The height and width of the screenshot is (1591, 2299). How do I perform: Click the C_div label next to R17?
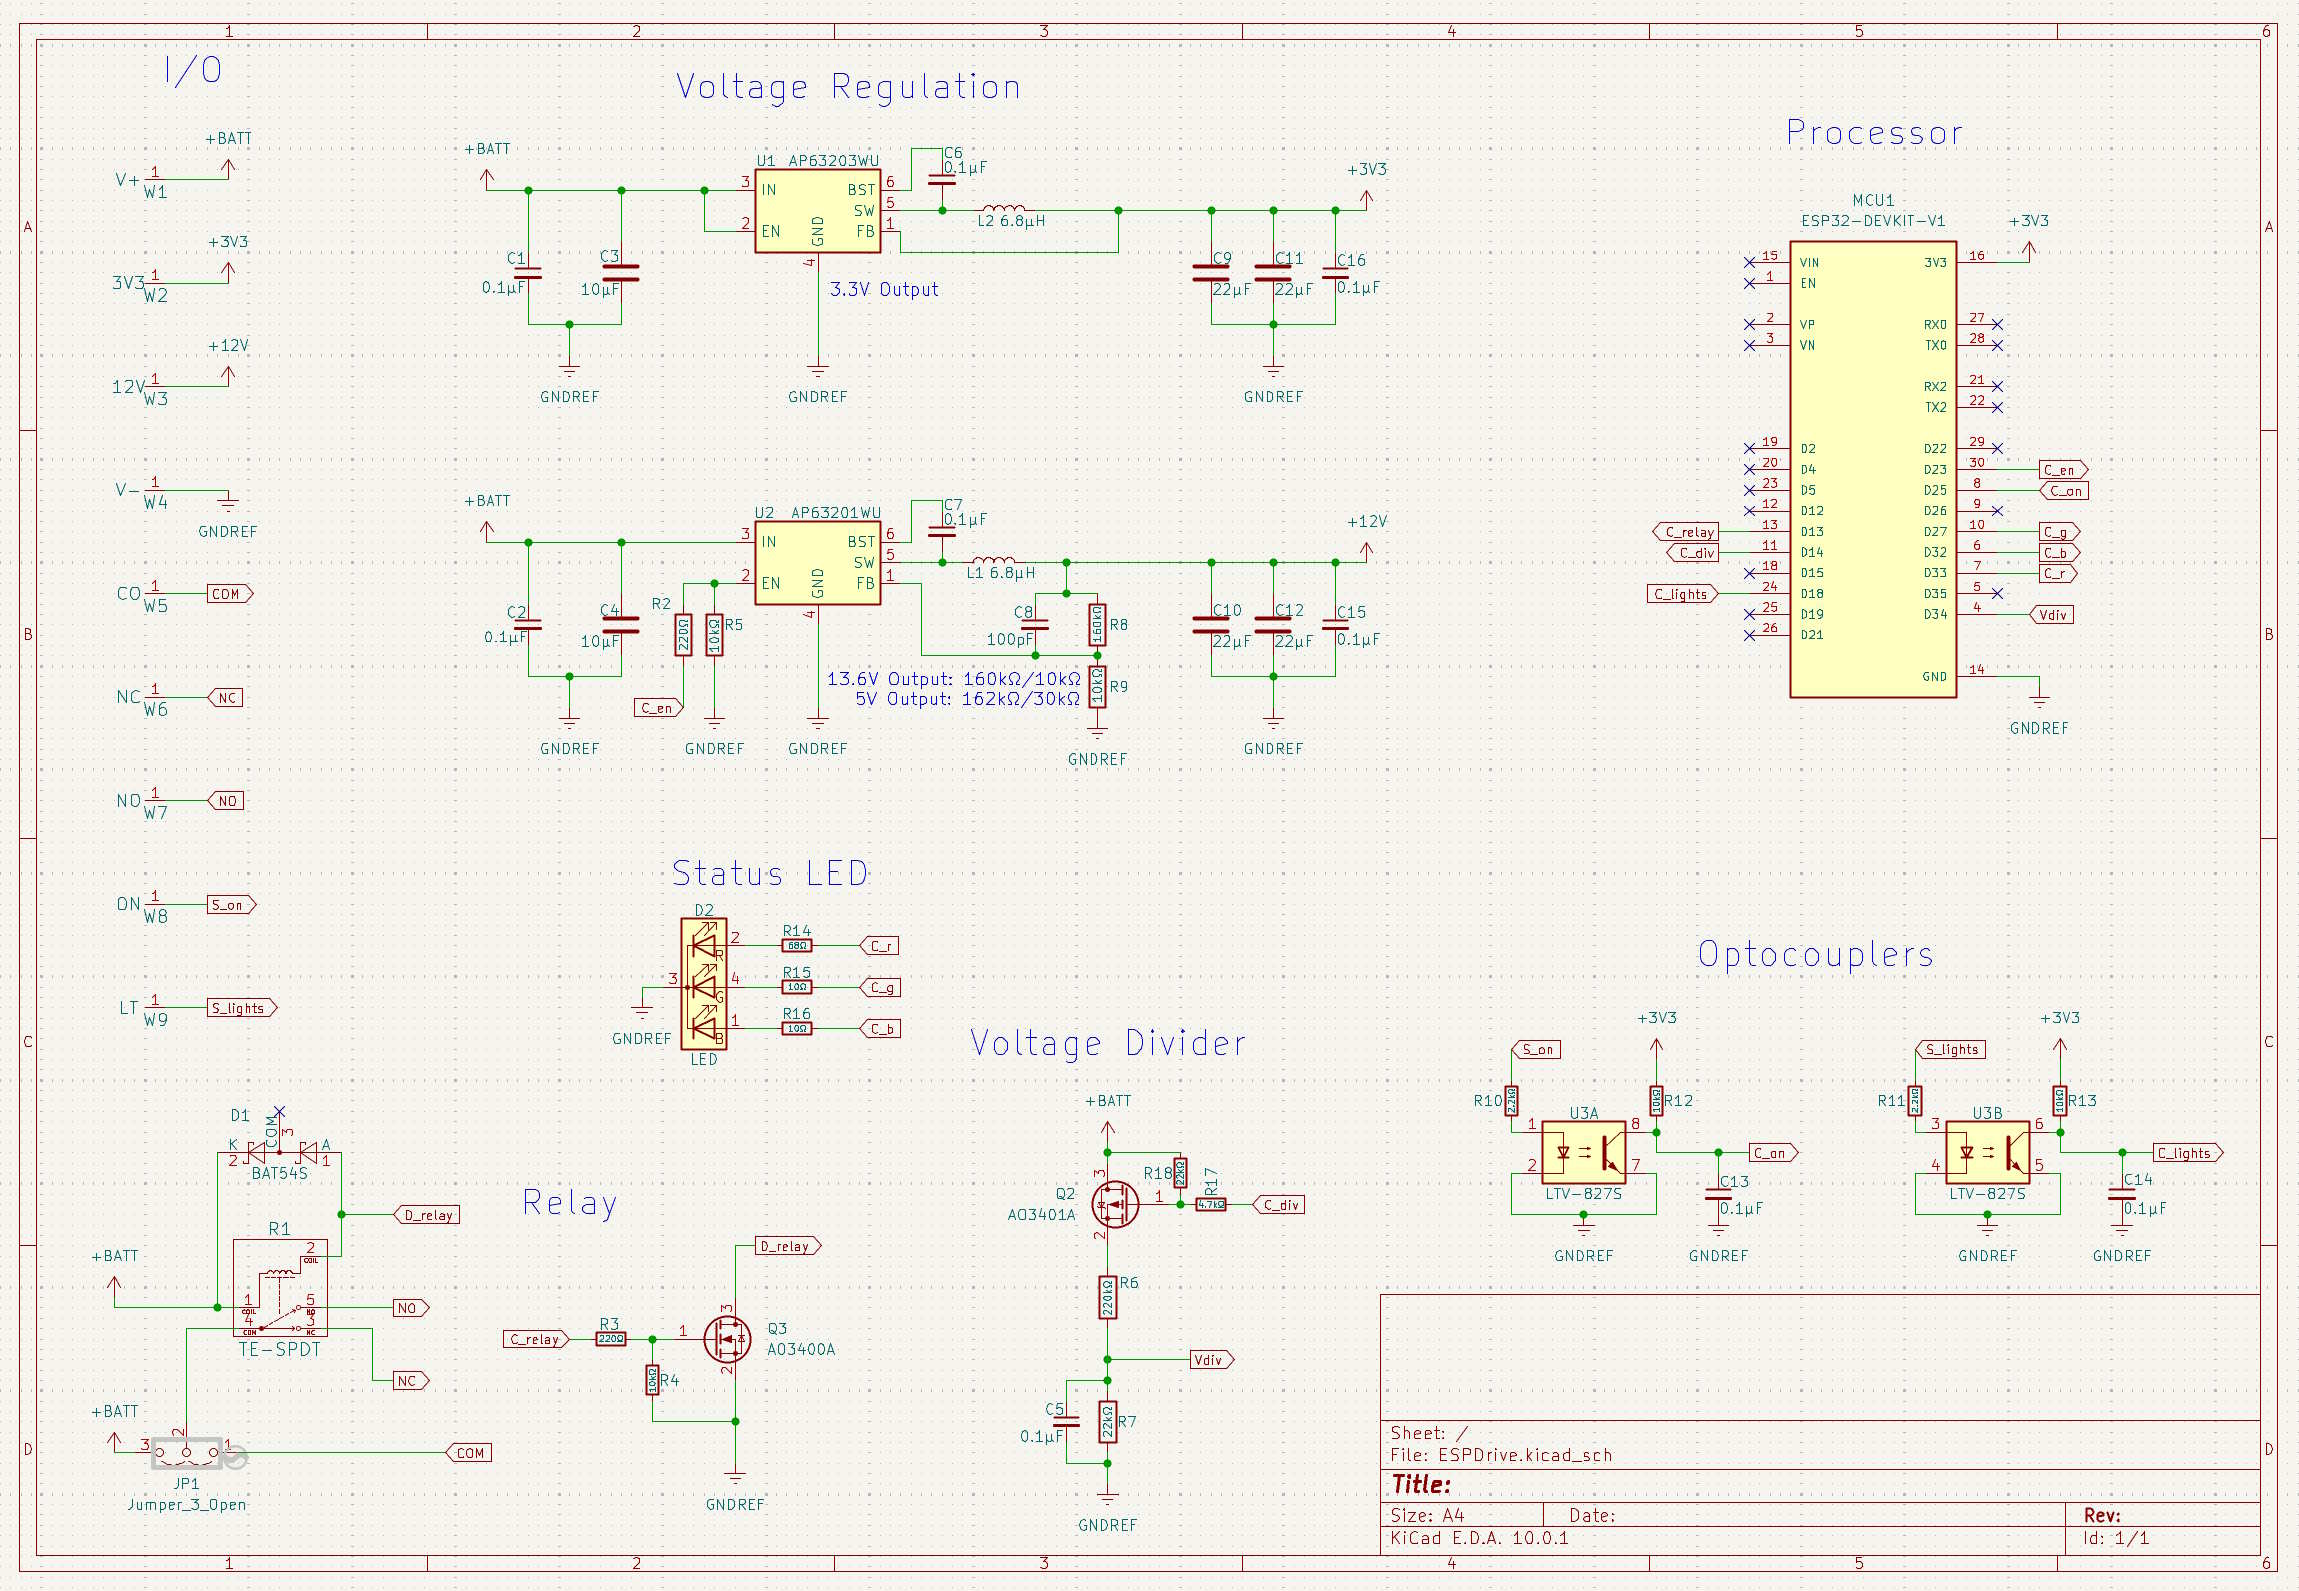click(1279, 1204)
